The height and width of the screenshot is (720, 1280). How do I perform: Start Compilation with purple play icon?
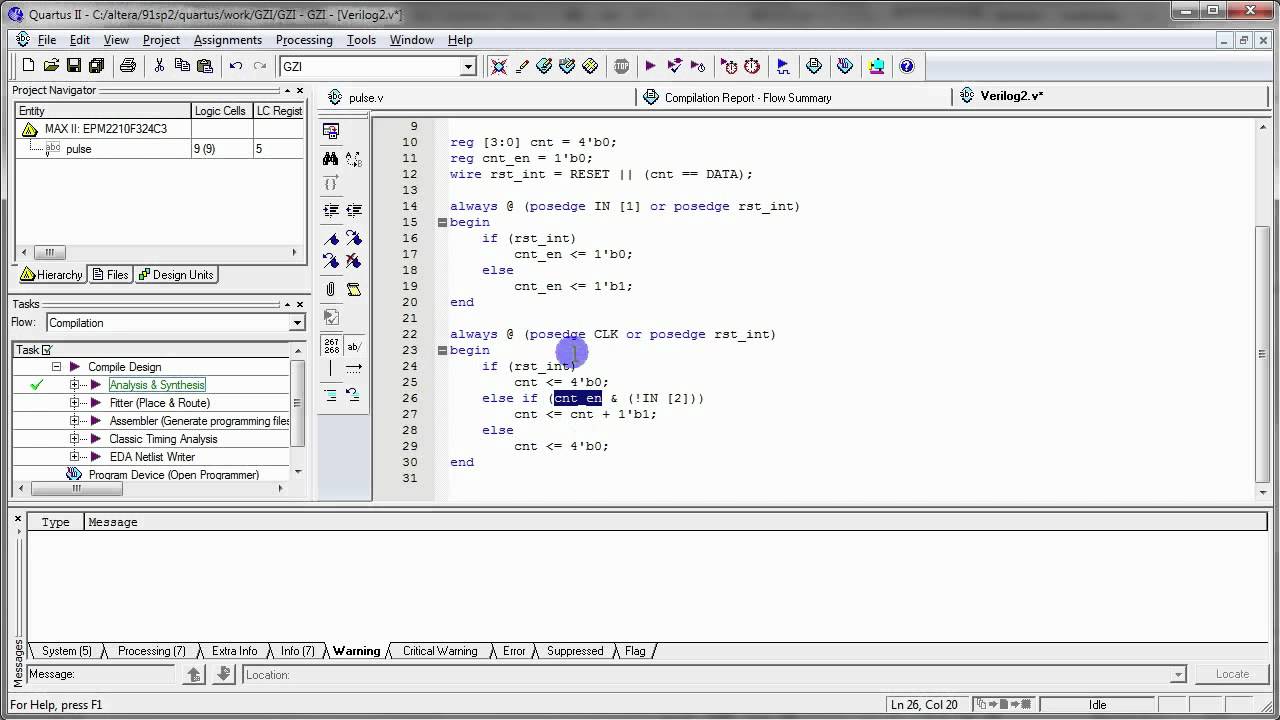(x=650, y=66)
